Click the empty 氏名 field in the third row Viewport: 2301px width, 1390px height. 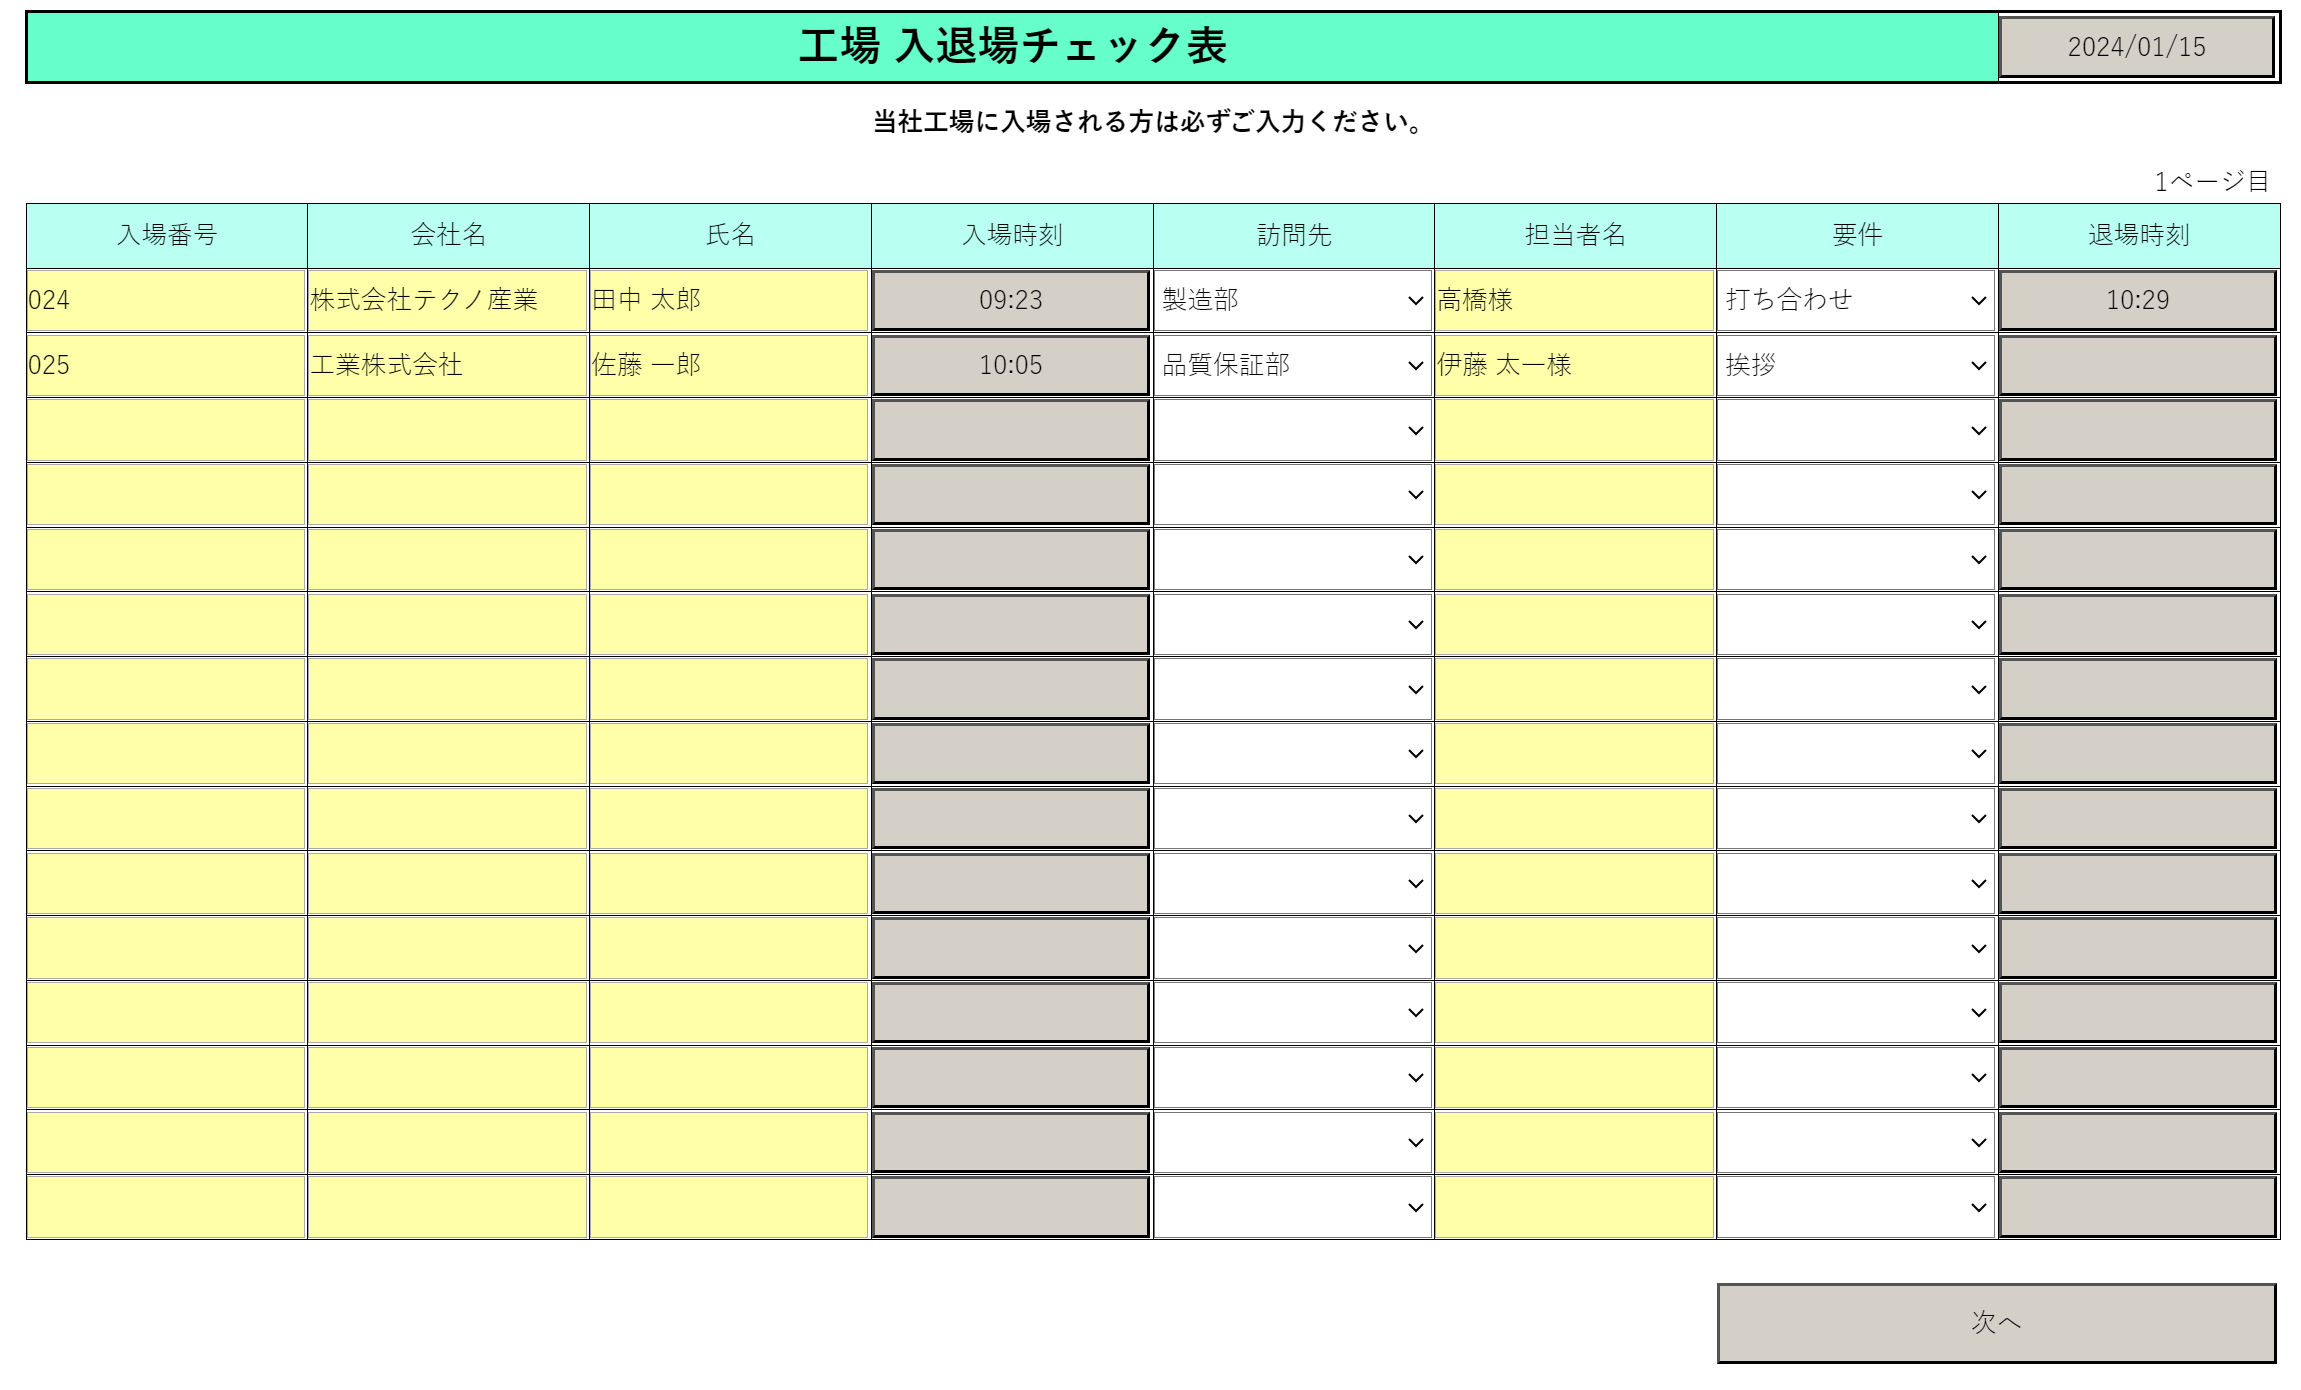click(729, 430)
